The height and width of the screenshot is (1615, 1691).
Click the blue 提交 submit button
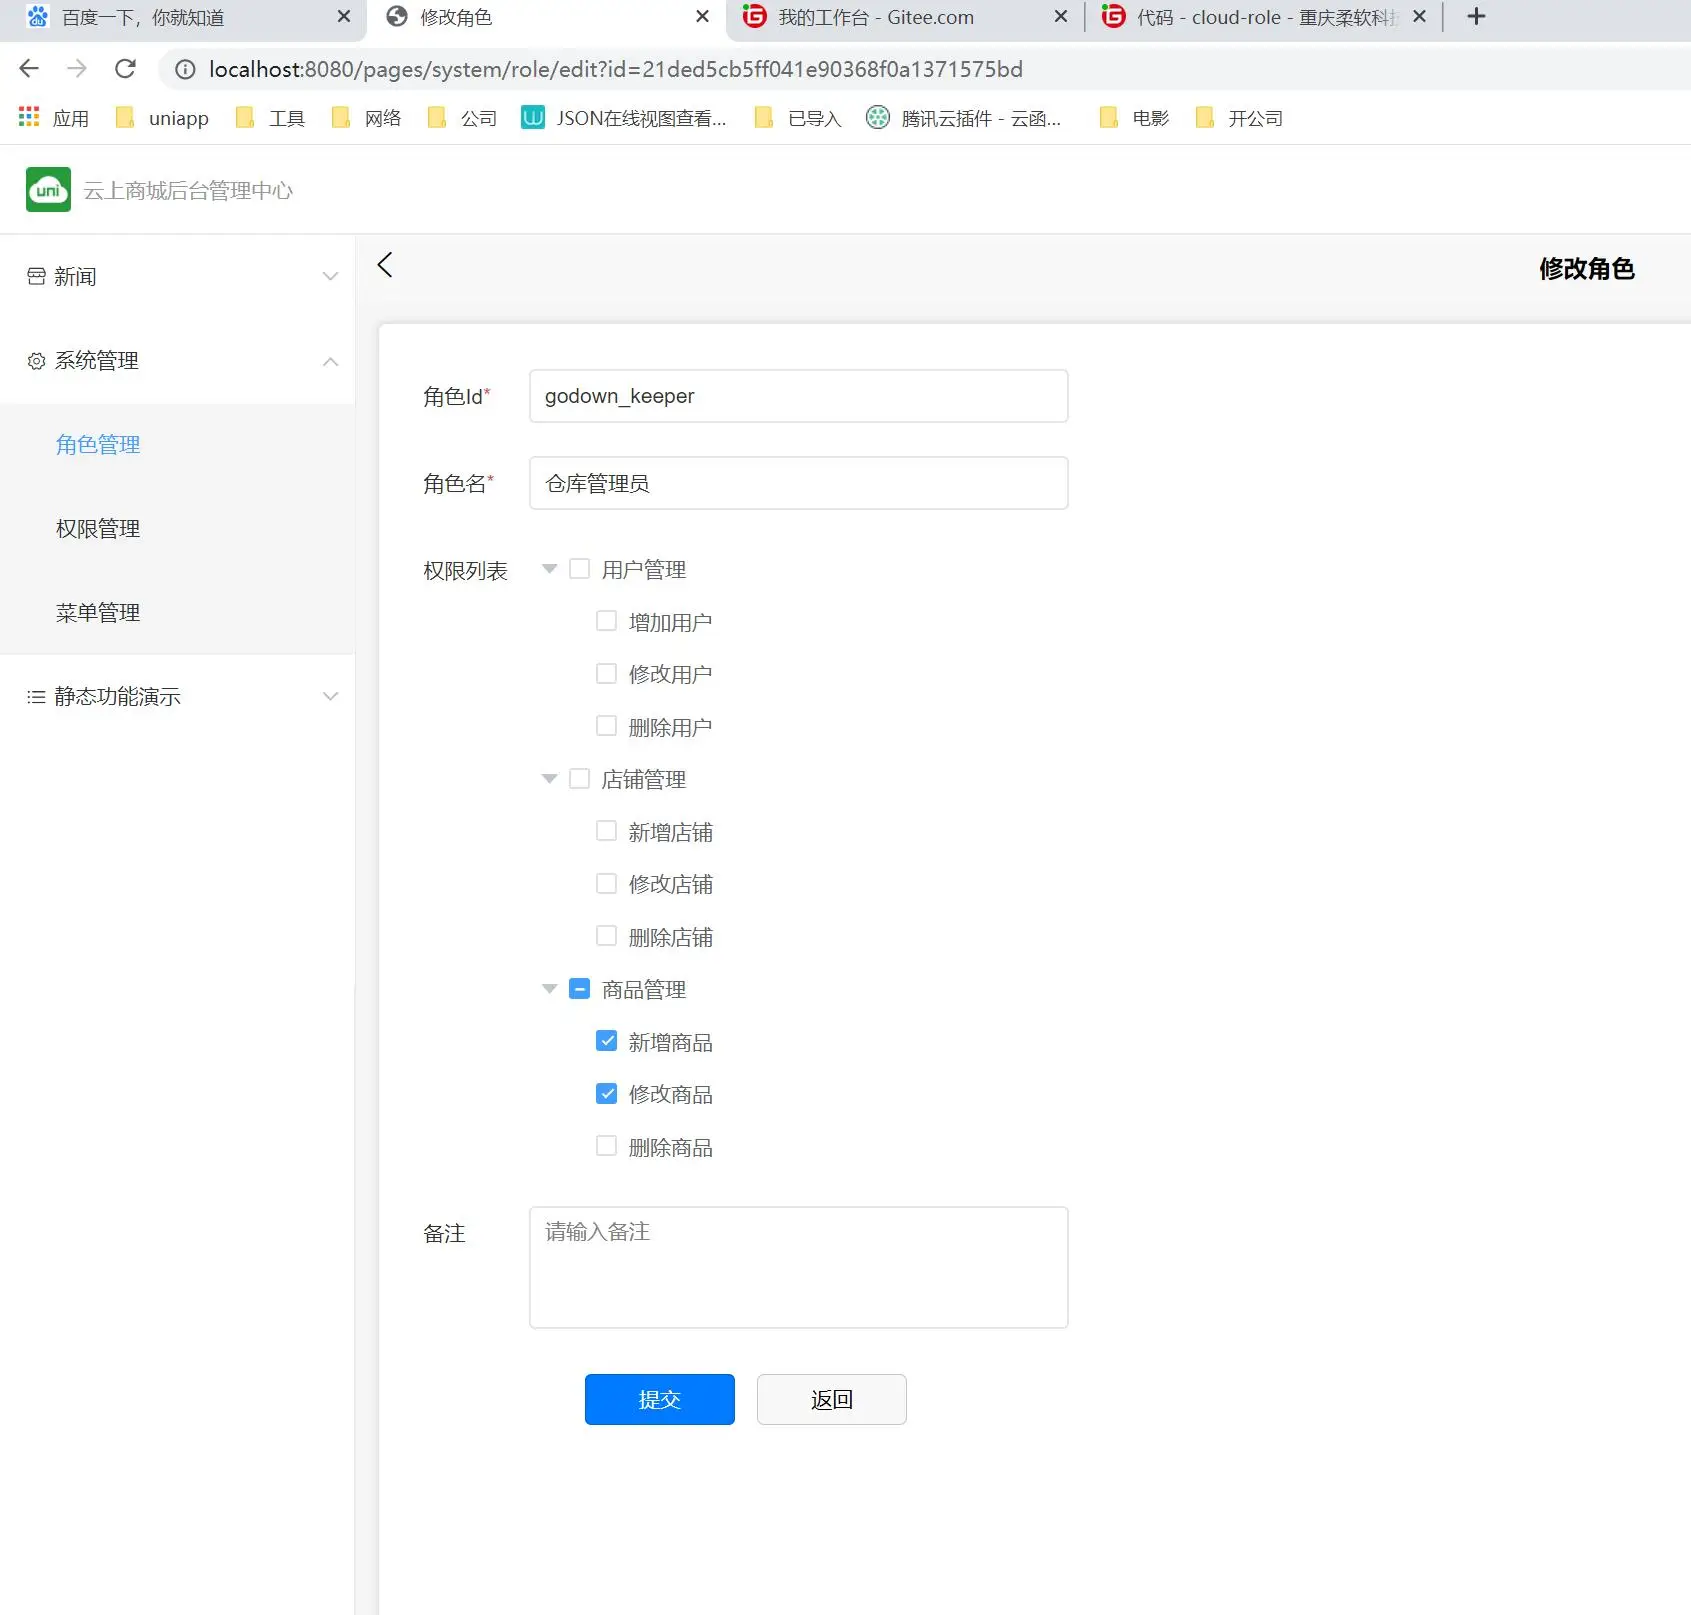point(659,1400)
